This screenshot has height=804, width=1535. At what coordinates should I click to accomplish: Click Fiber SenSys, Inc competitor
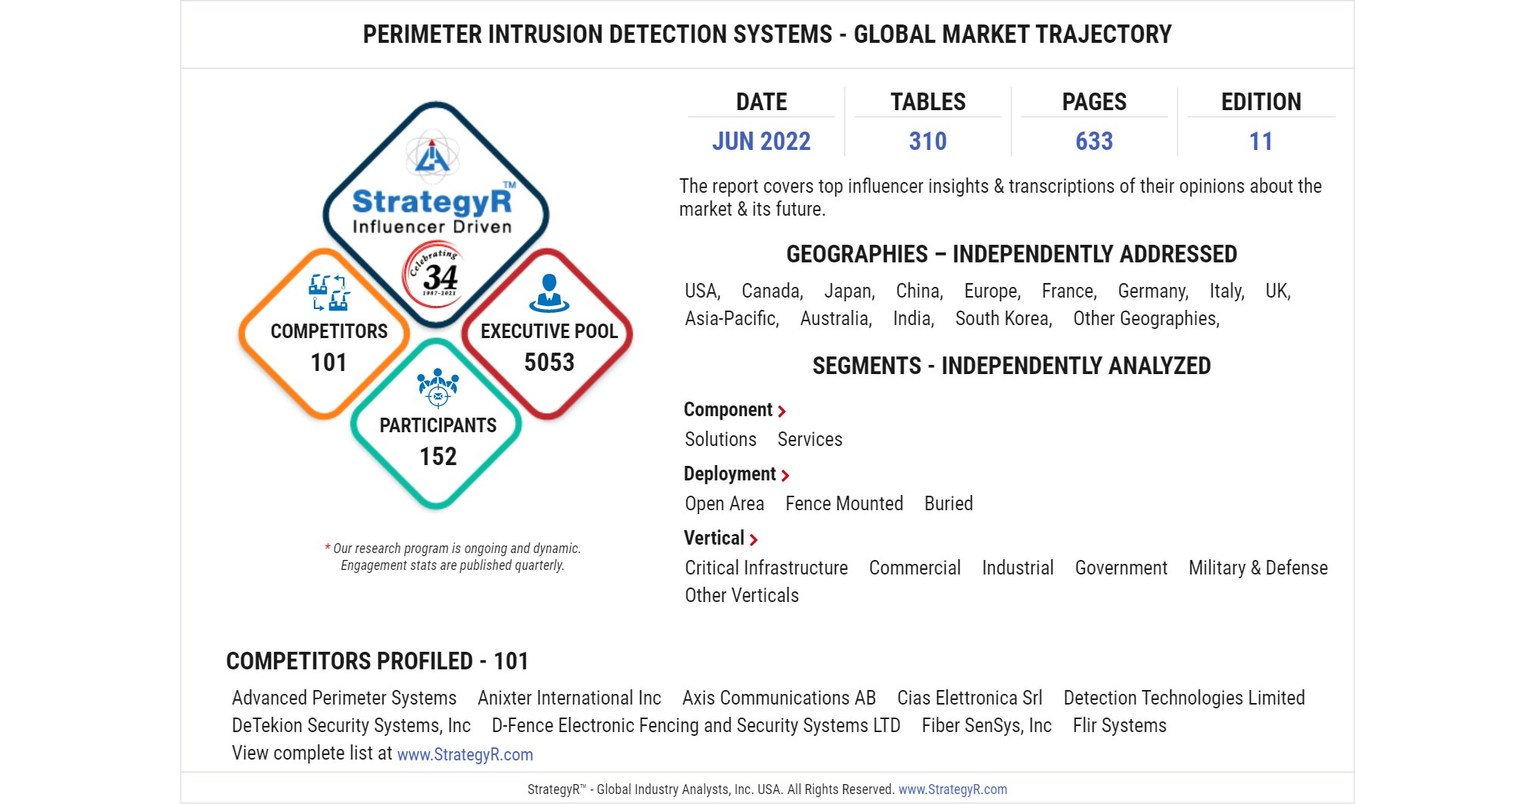point(987,726)
